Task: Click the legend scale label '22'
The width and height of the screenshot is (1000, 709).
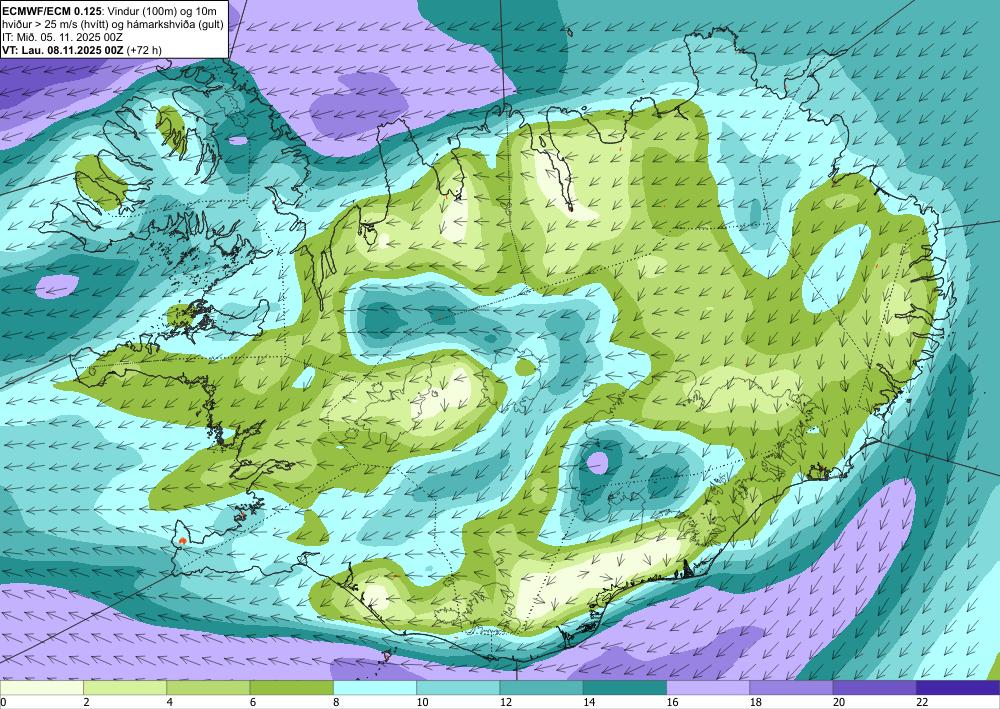Action: [x=923, y=703]
